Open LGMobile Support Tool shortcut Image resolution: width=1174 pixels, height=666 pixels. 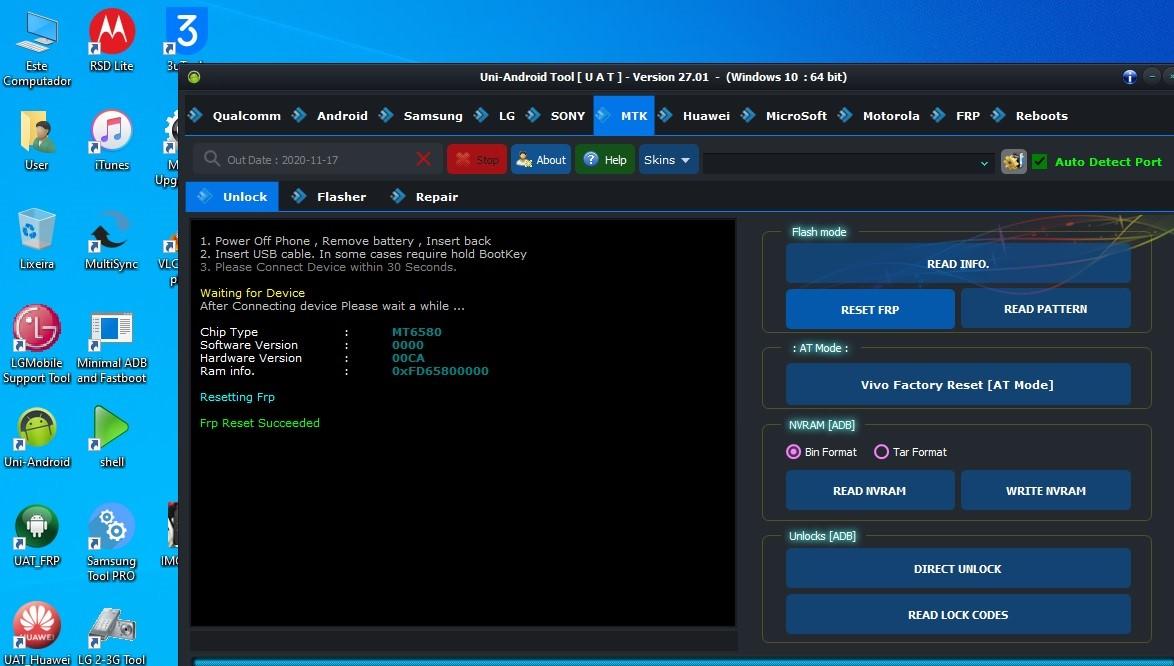pyautogui.click(x=36, y=344)
